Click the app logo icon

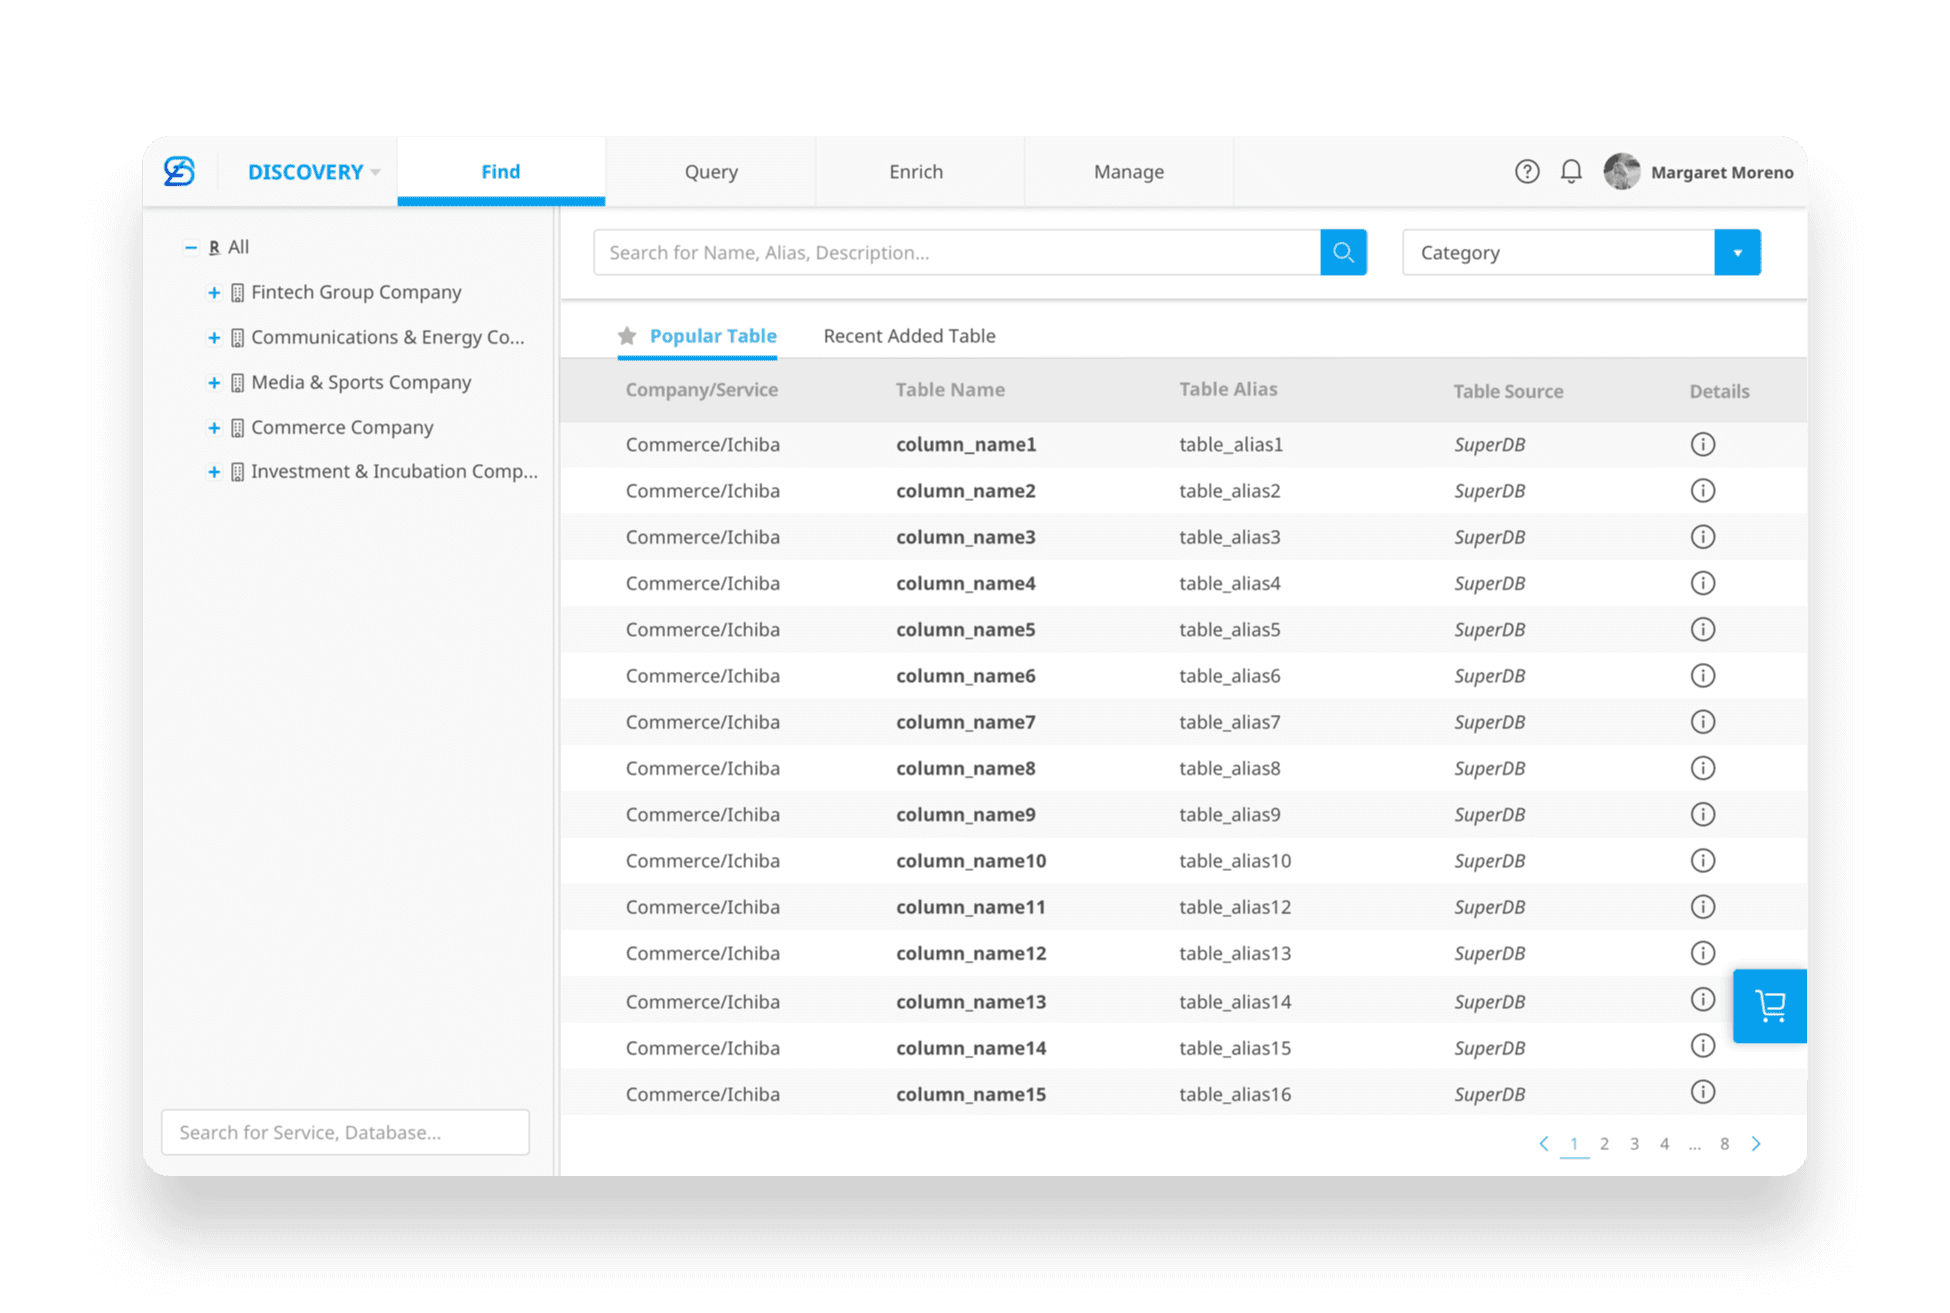click(x=180, y=172)
